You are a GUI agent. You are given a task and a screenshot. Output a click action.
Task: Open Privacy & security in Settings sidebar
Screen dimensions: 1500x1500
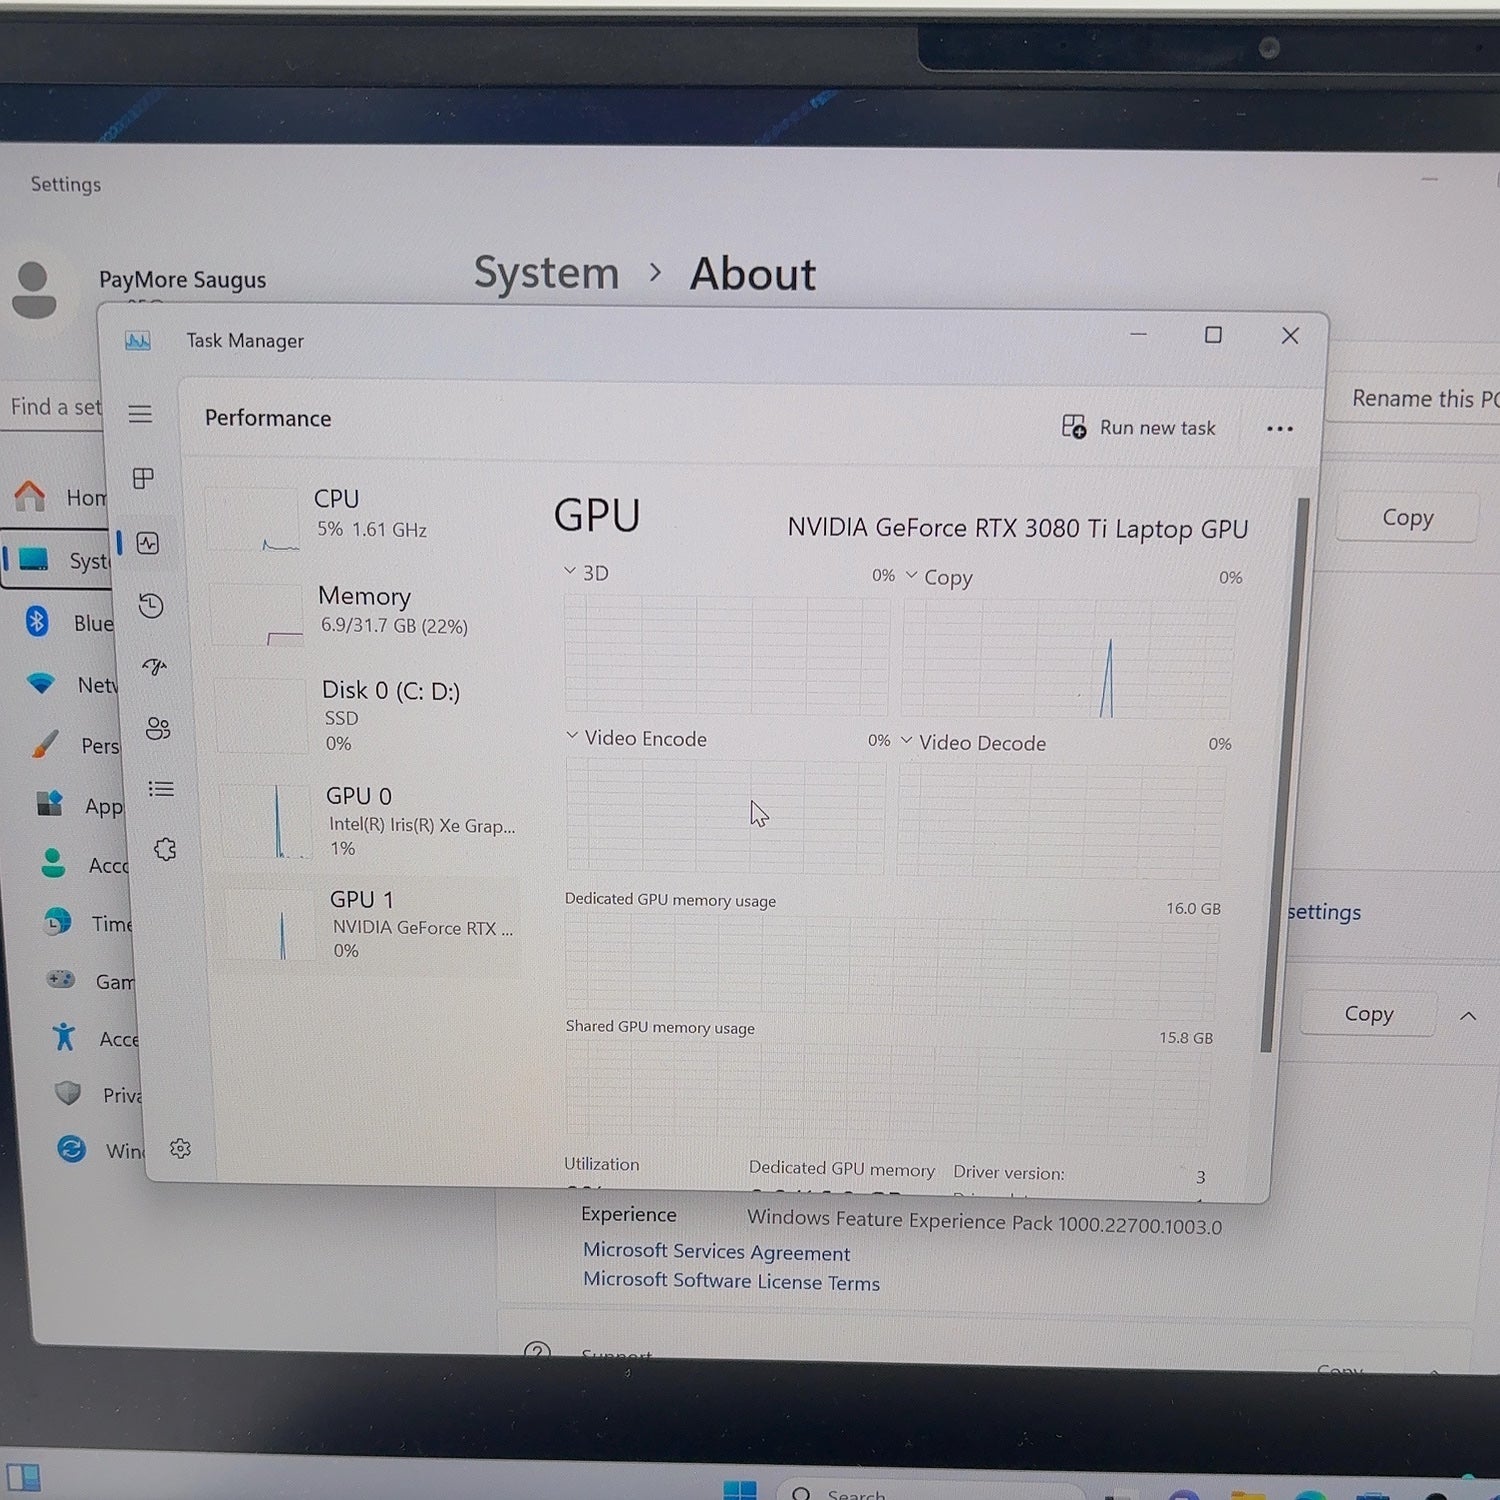point(97,1094)
